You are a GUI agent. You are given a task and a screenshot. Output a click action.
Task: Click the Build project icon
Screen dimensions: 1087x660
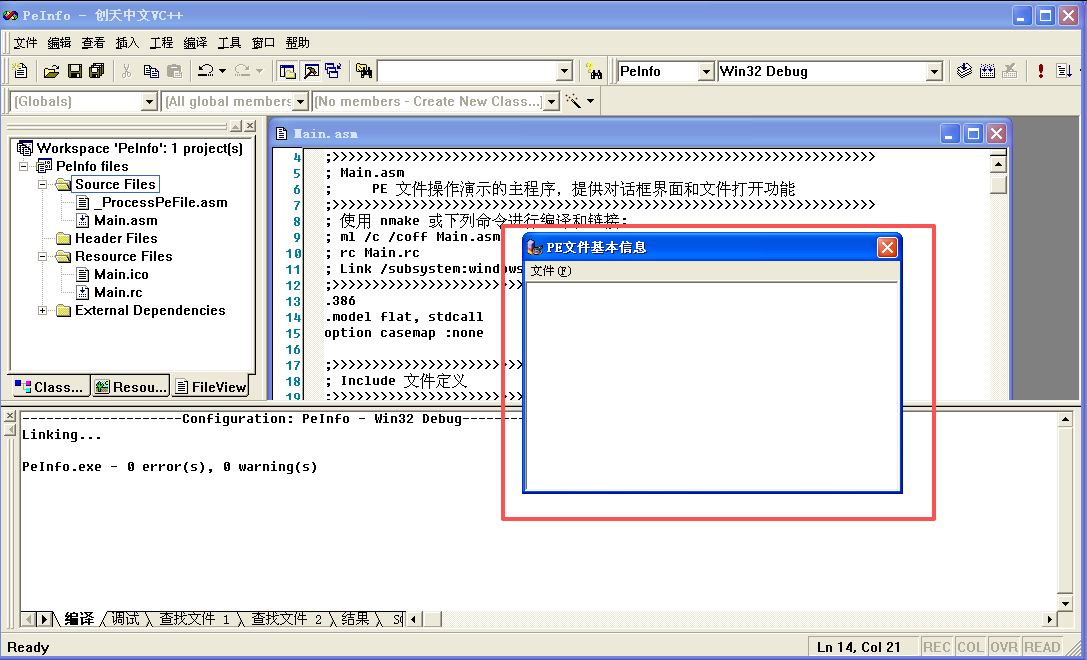(x=987, y=71)
